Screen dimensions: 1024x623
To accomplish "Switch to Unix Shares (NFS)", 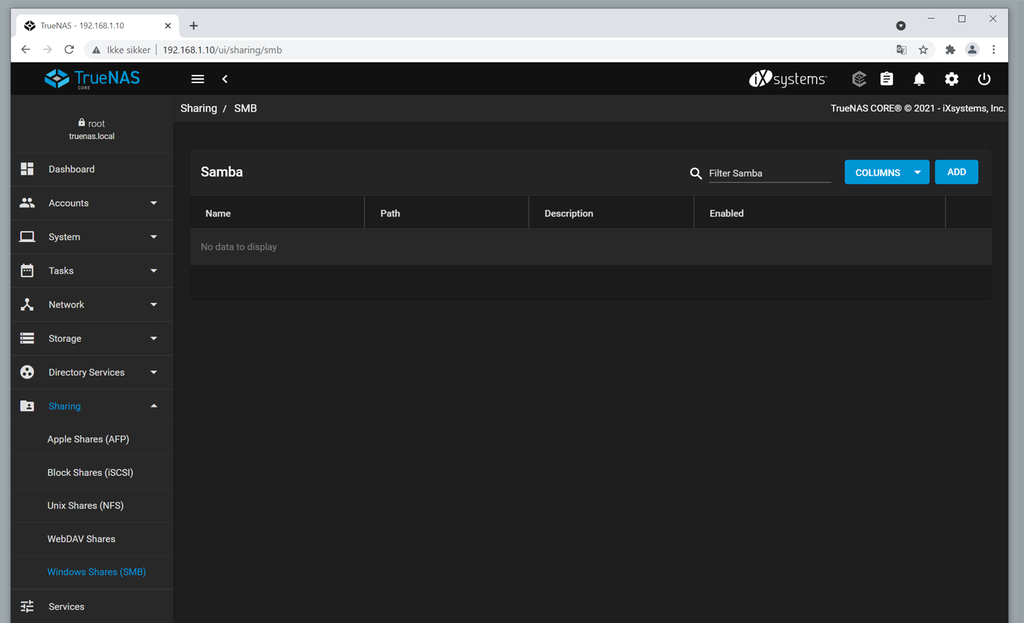I will [x=86, y=505].
